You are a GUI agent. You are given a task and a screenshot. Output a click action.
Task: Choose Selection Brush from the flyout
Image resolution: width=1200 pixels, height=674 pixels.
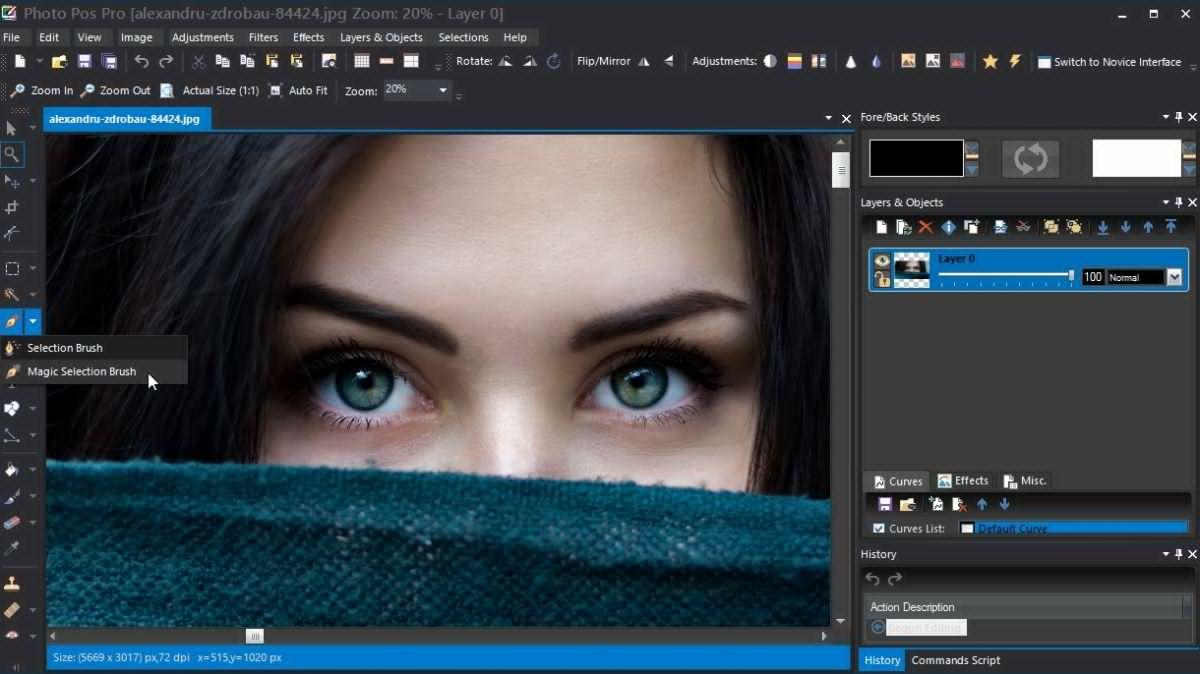point(65,348)
